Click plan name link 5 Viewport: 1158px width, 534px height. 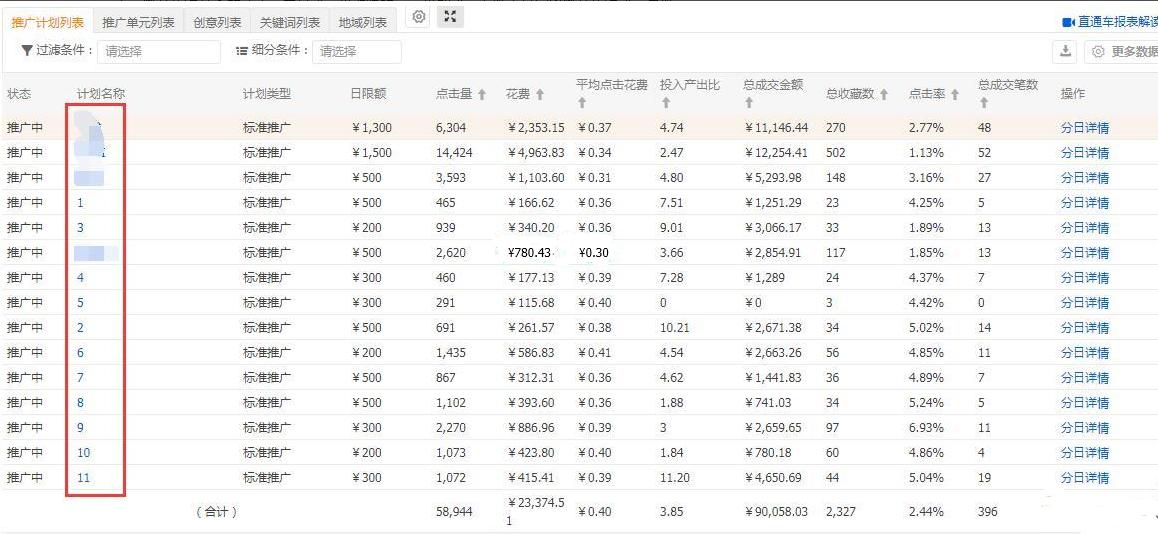click(x=80, y=303)
